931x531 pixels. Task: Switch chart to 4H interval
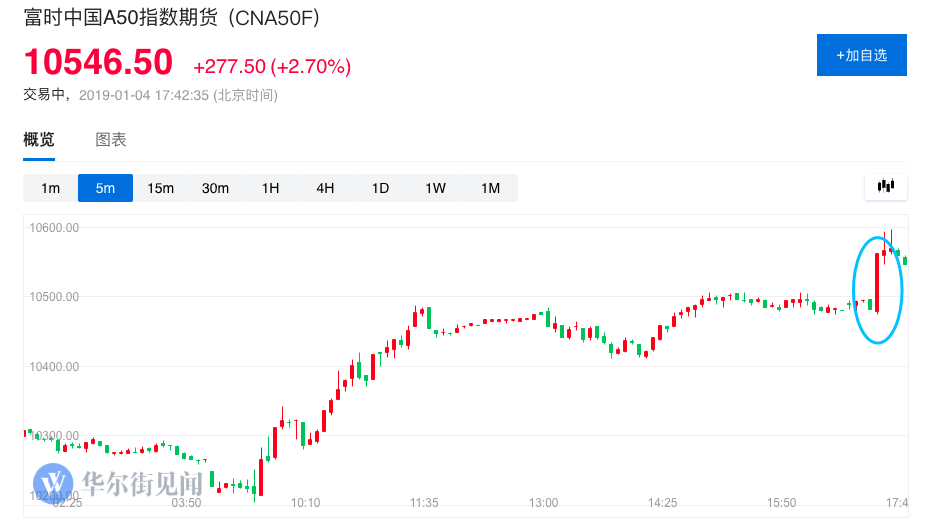325,188
